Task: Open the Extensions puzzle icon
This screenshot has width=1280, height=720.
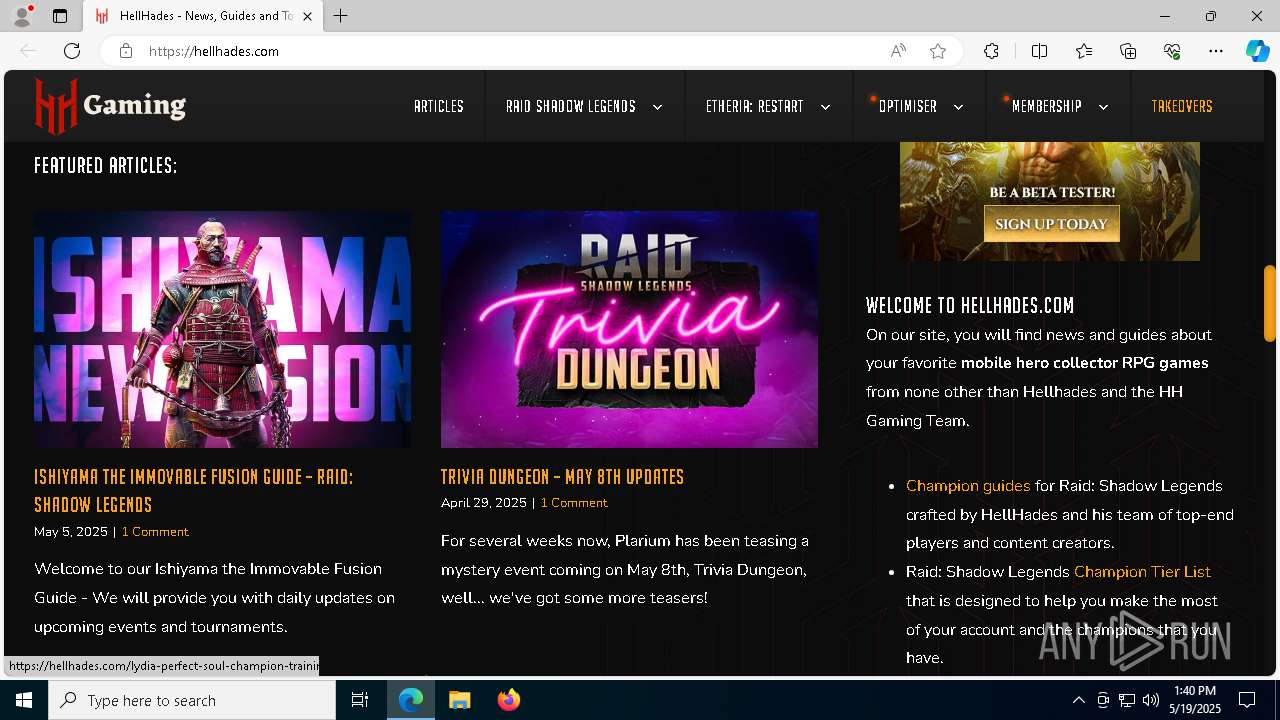Action: tap(991, 51)
